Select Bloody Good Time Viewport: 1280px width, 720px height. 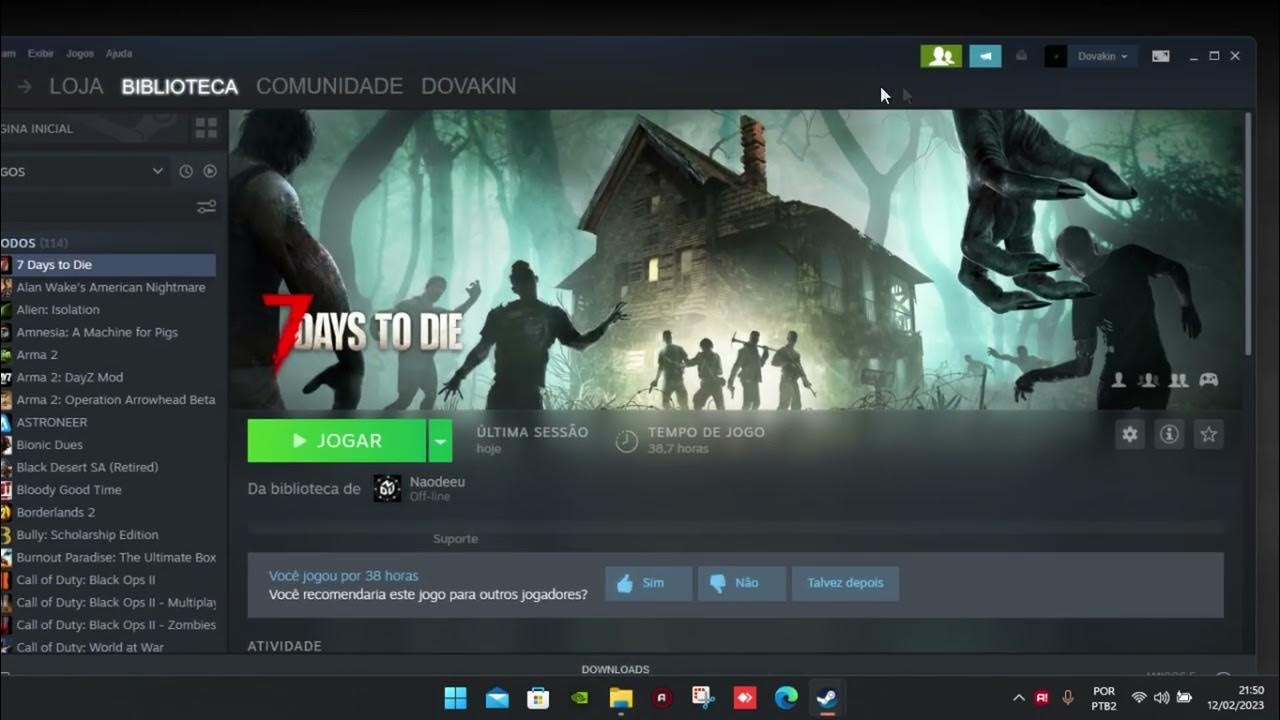pos(108,490)
